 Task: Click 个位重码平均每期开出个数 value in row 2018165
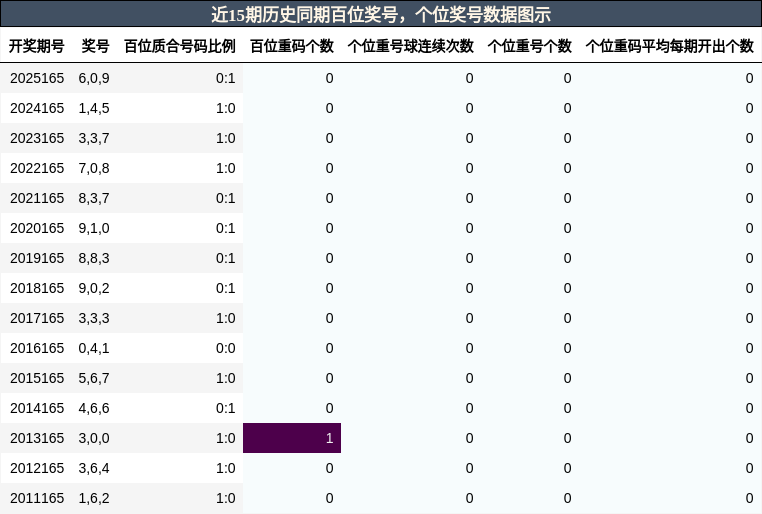pos(749,289)
